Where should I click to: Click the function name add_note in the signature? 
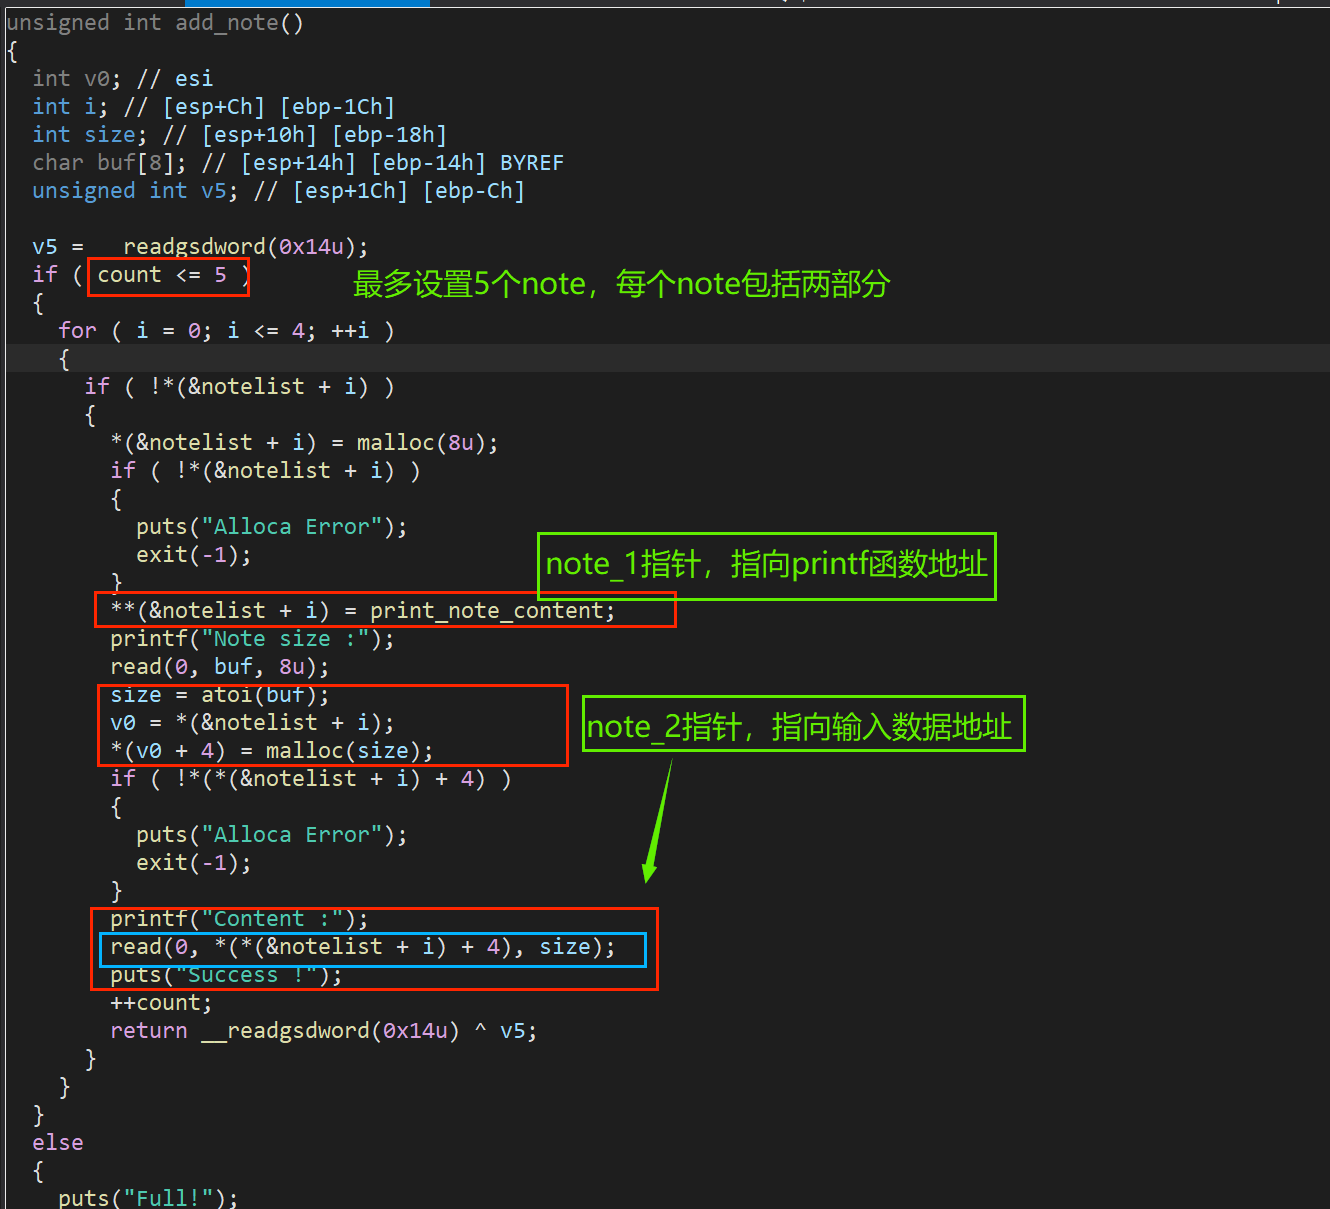[x=227, y=22]
